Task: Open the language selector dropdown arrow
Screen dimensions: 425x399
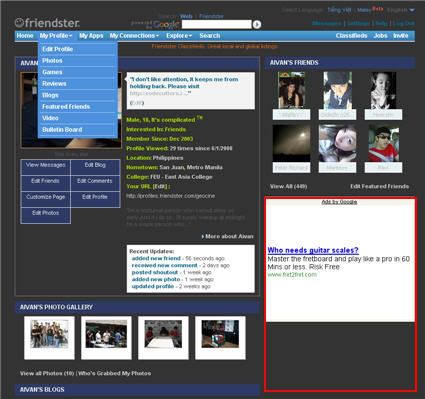Action: click(x=412, y=10)
